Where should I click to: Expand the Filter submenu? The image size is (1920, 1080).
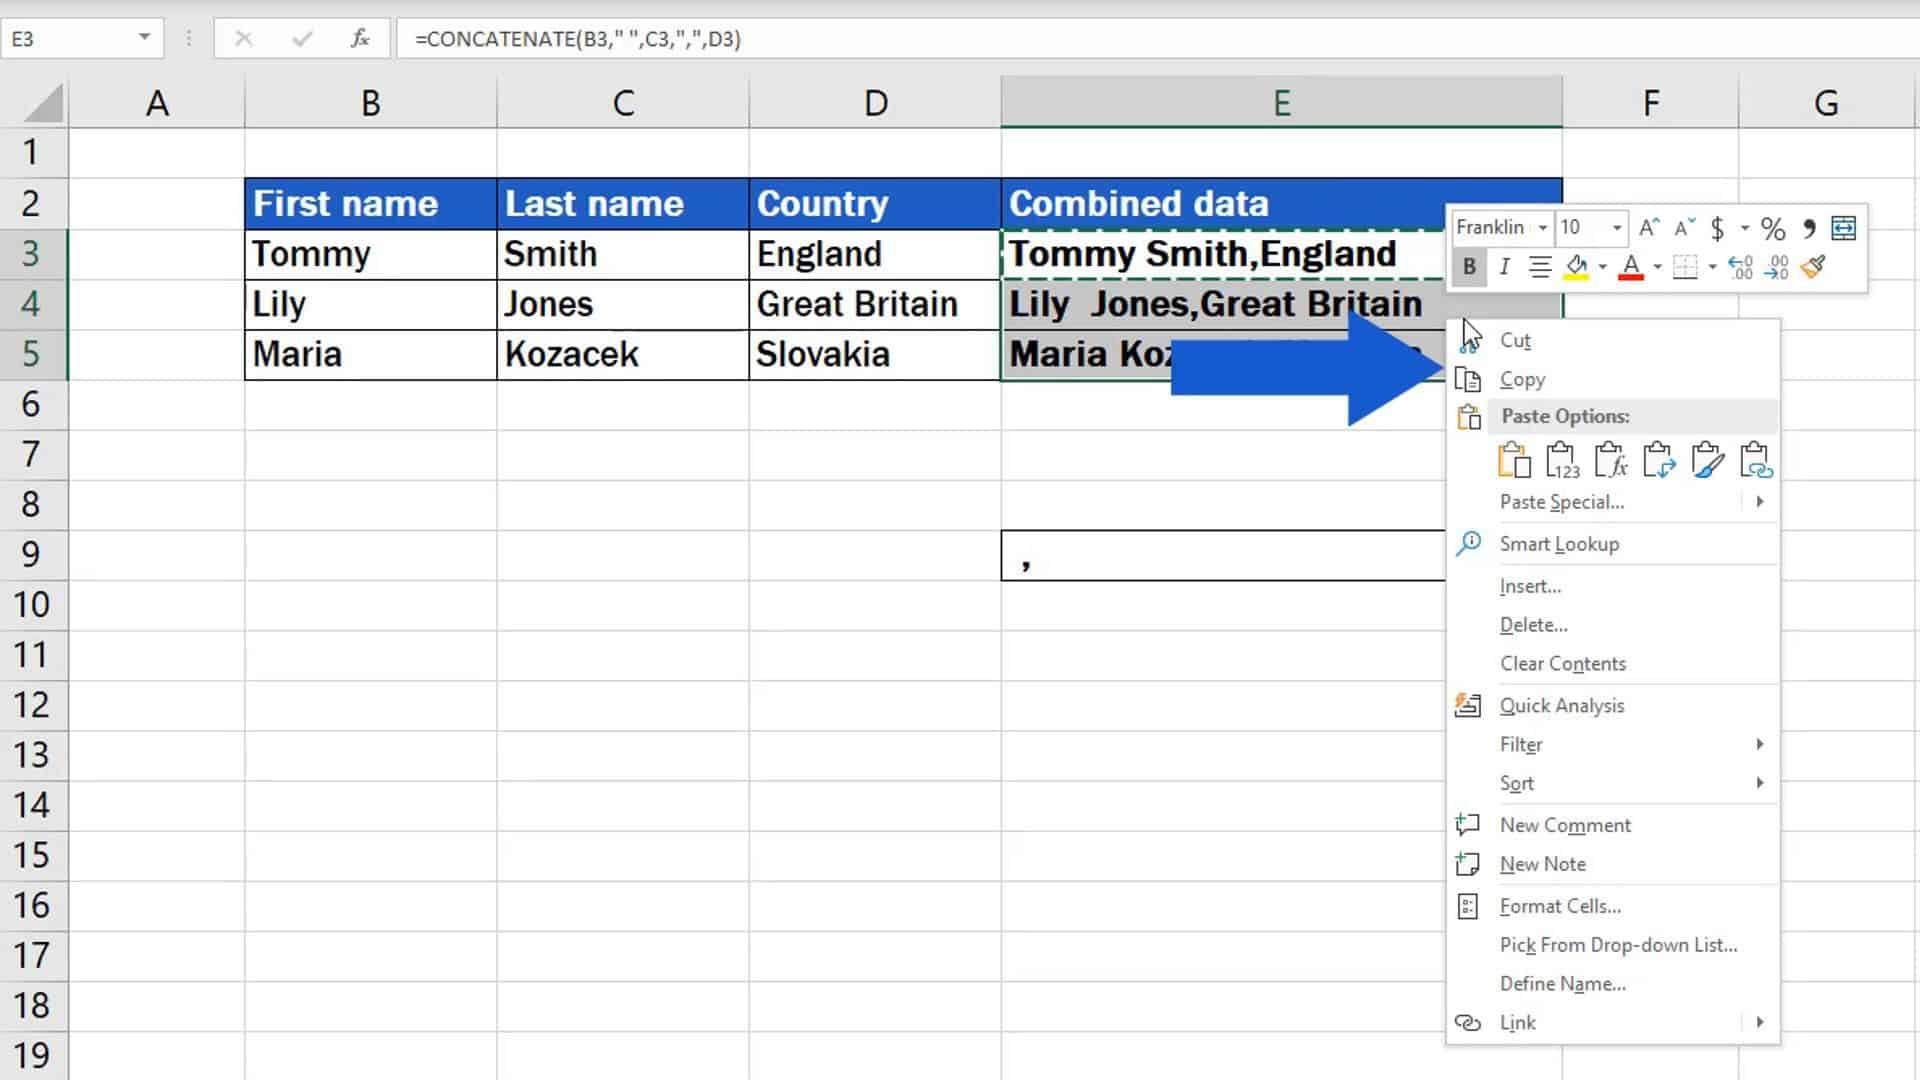[x=1760, y=744]
